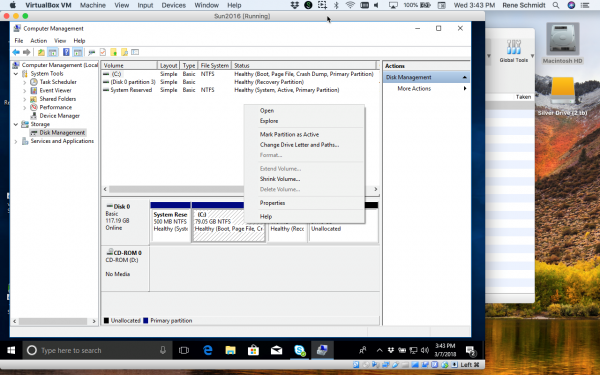600x375 pixels.
Task: Open the File menu
Action: [x=19, y=41]
